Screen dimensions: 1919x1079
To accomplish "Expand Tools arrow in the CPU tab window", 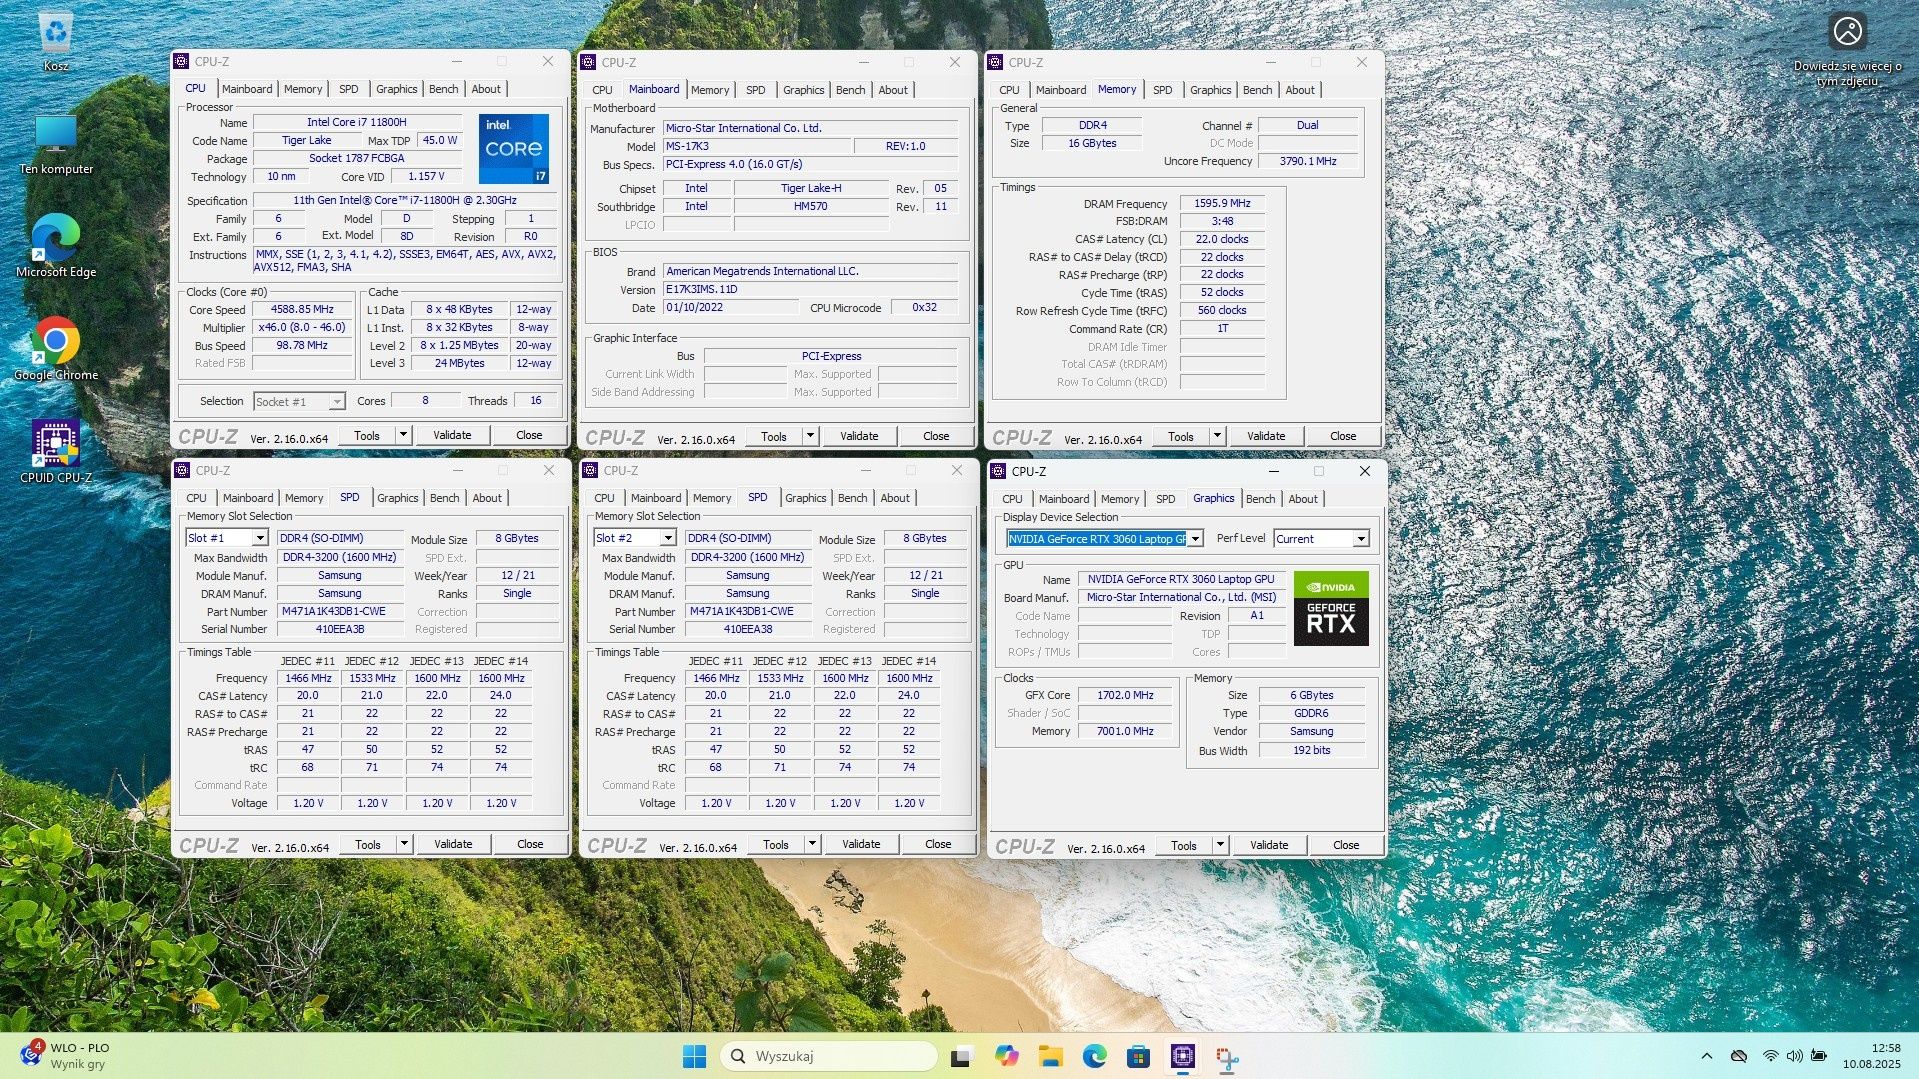I will click(403, 435).
